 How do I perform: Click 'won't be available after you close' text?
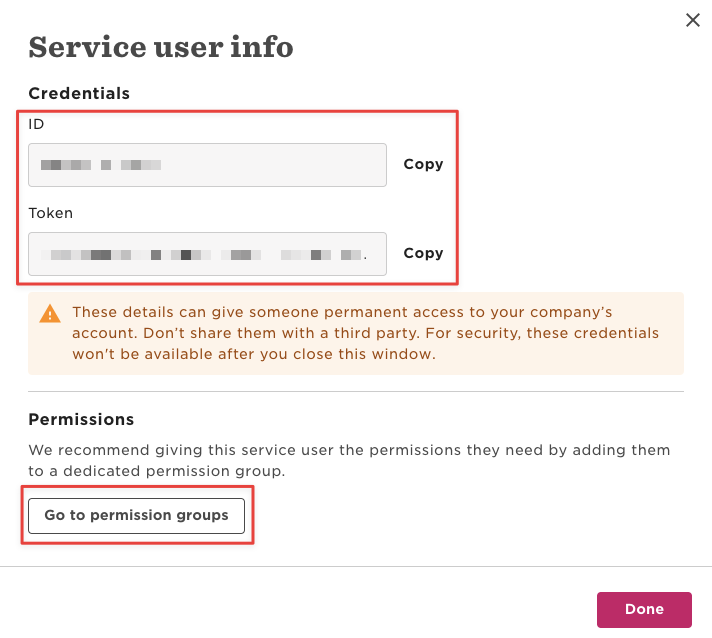226,354
